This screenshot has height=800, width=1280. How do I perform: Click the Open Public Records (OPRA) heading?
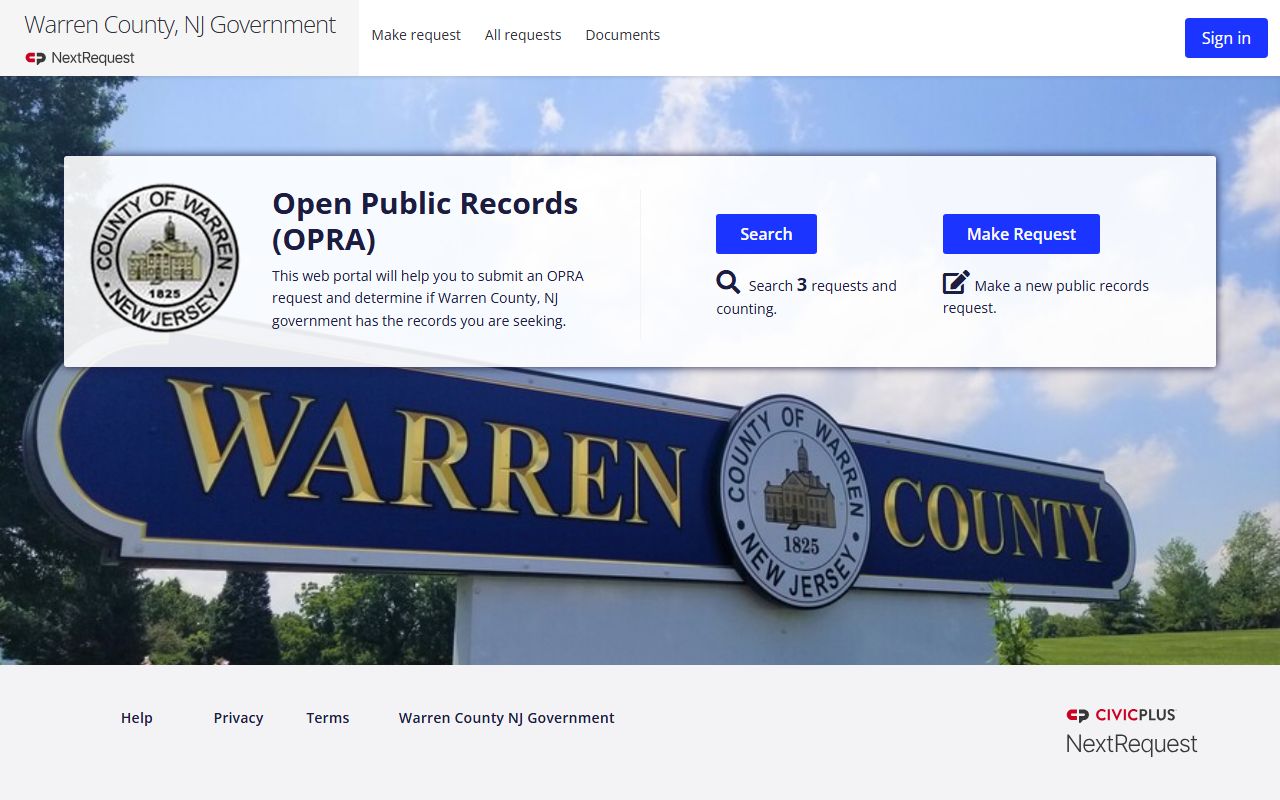[x=425, y=221]
